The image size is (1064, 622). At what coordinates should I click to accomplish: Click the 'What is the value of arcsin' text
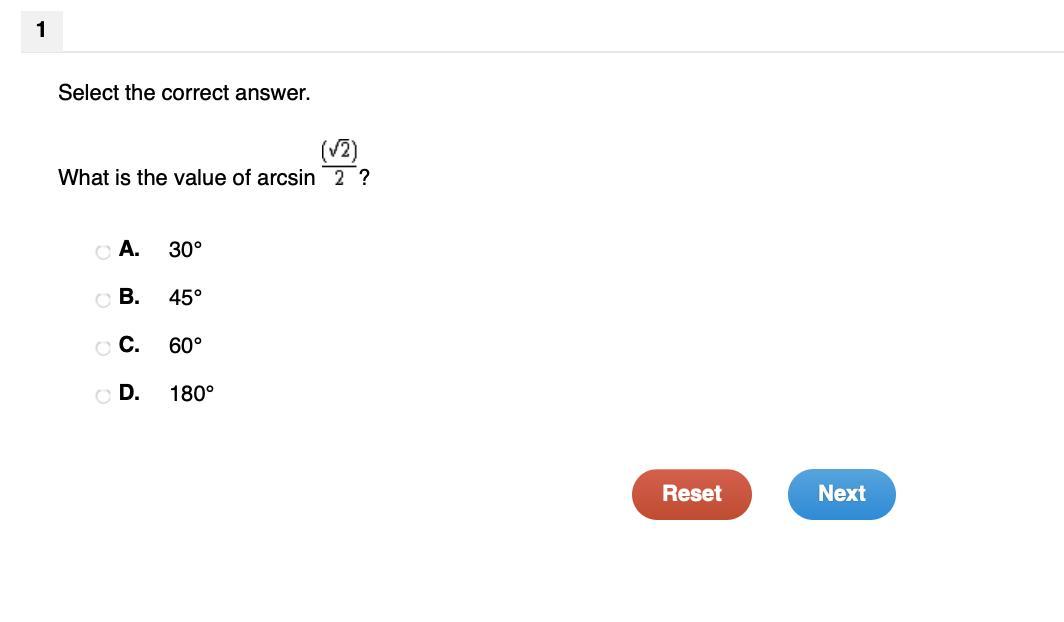pyautogui.click(x=186, y=178)
